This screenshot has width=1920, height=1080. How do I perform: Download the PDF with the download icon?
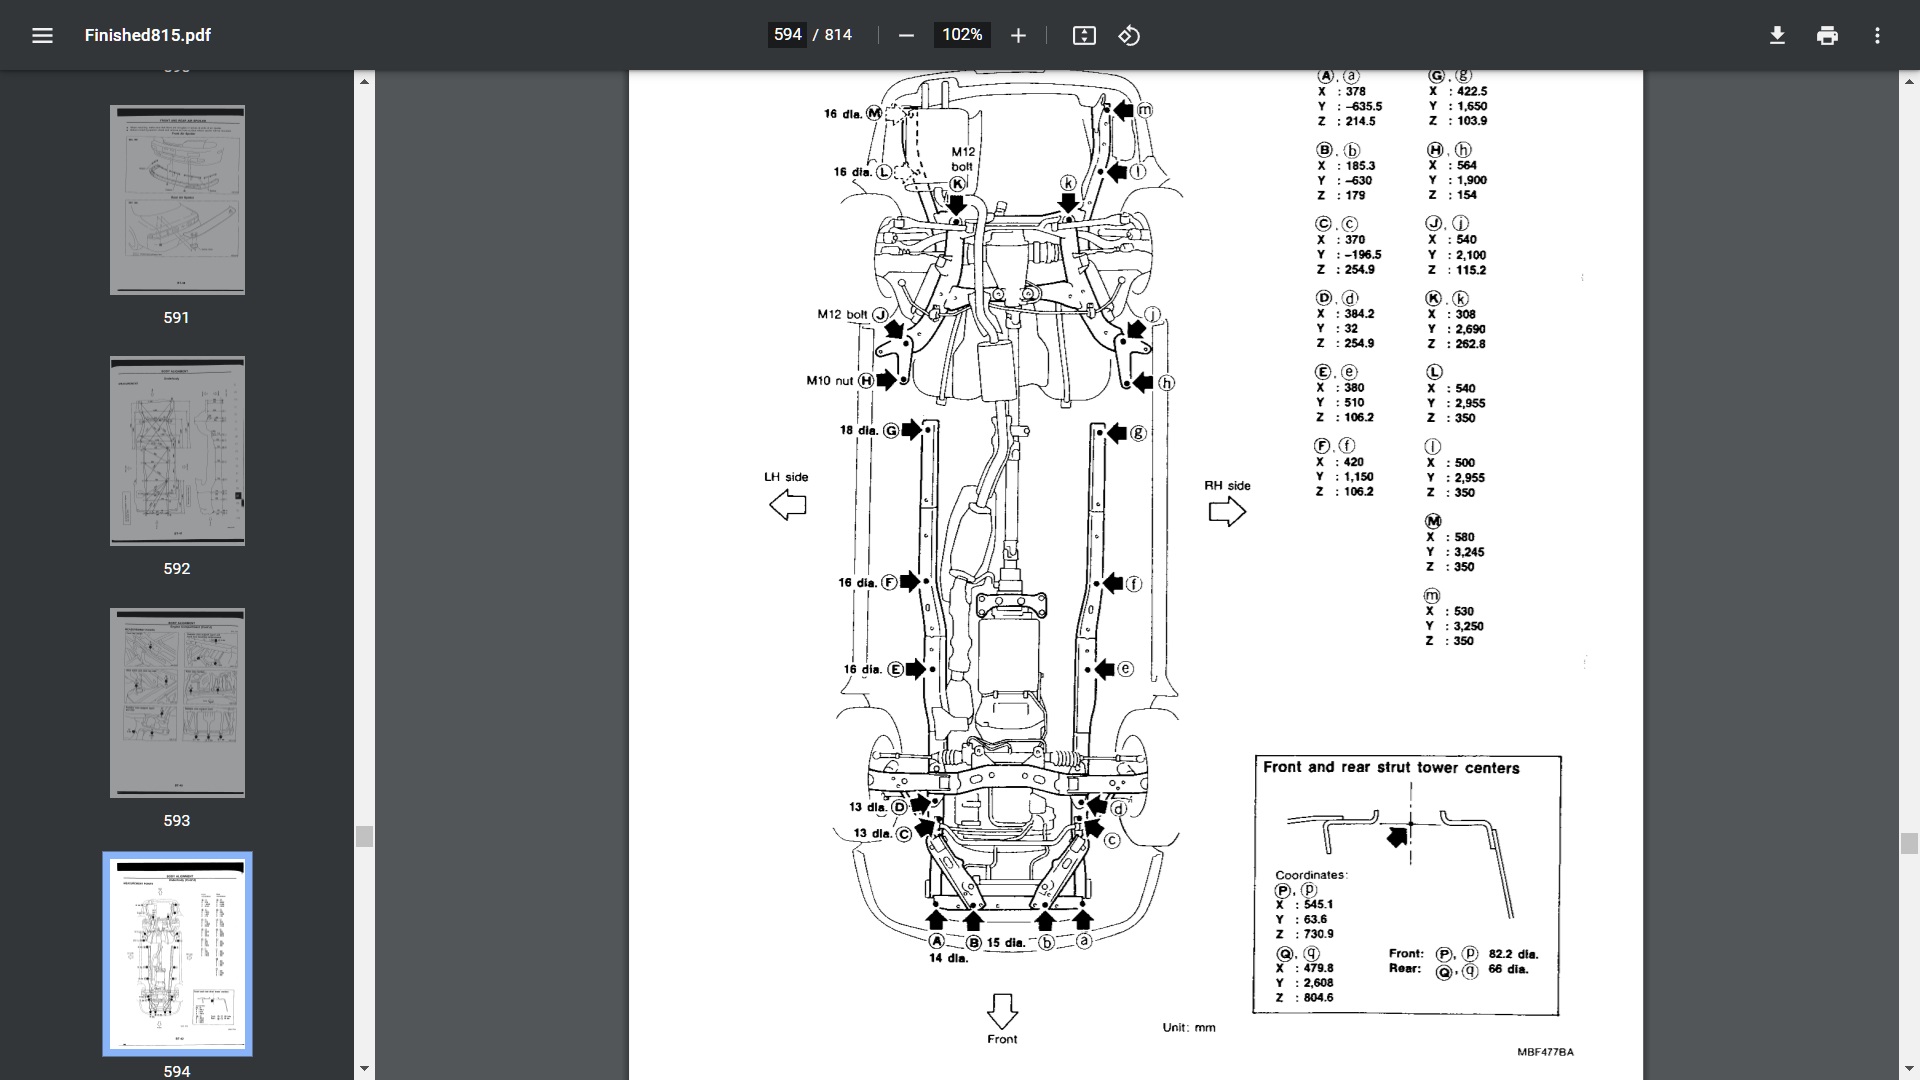point(1777,36)
